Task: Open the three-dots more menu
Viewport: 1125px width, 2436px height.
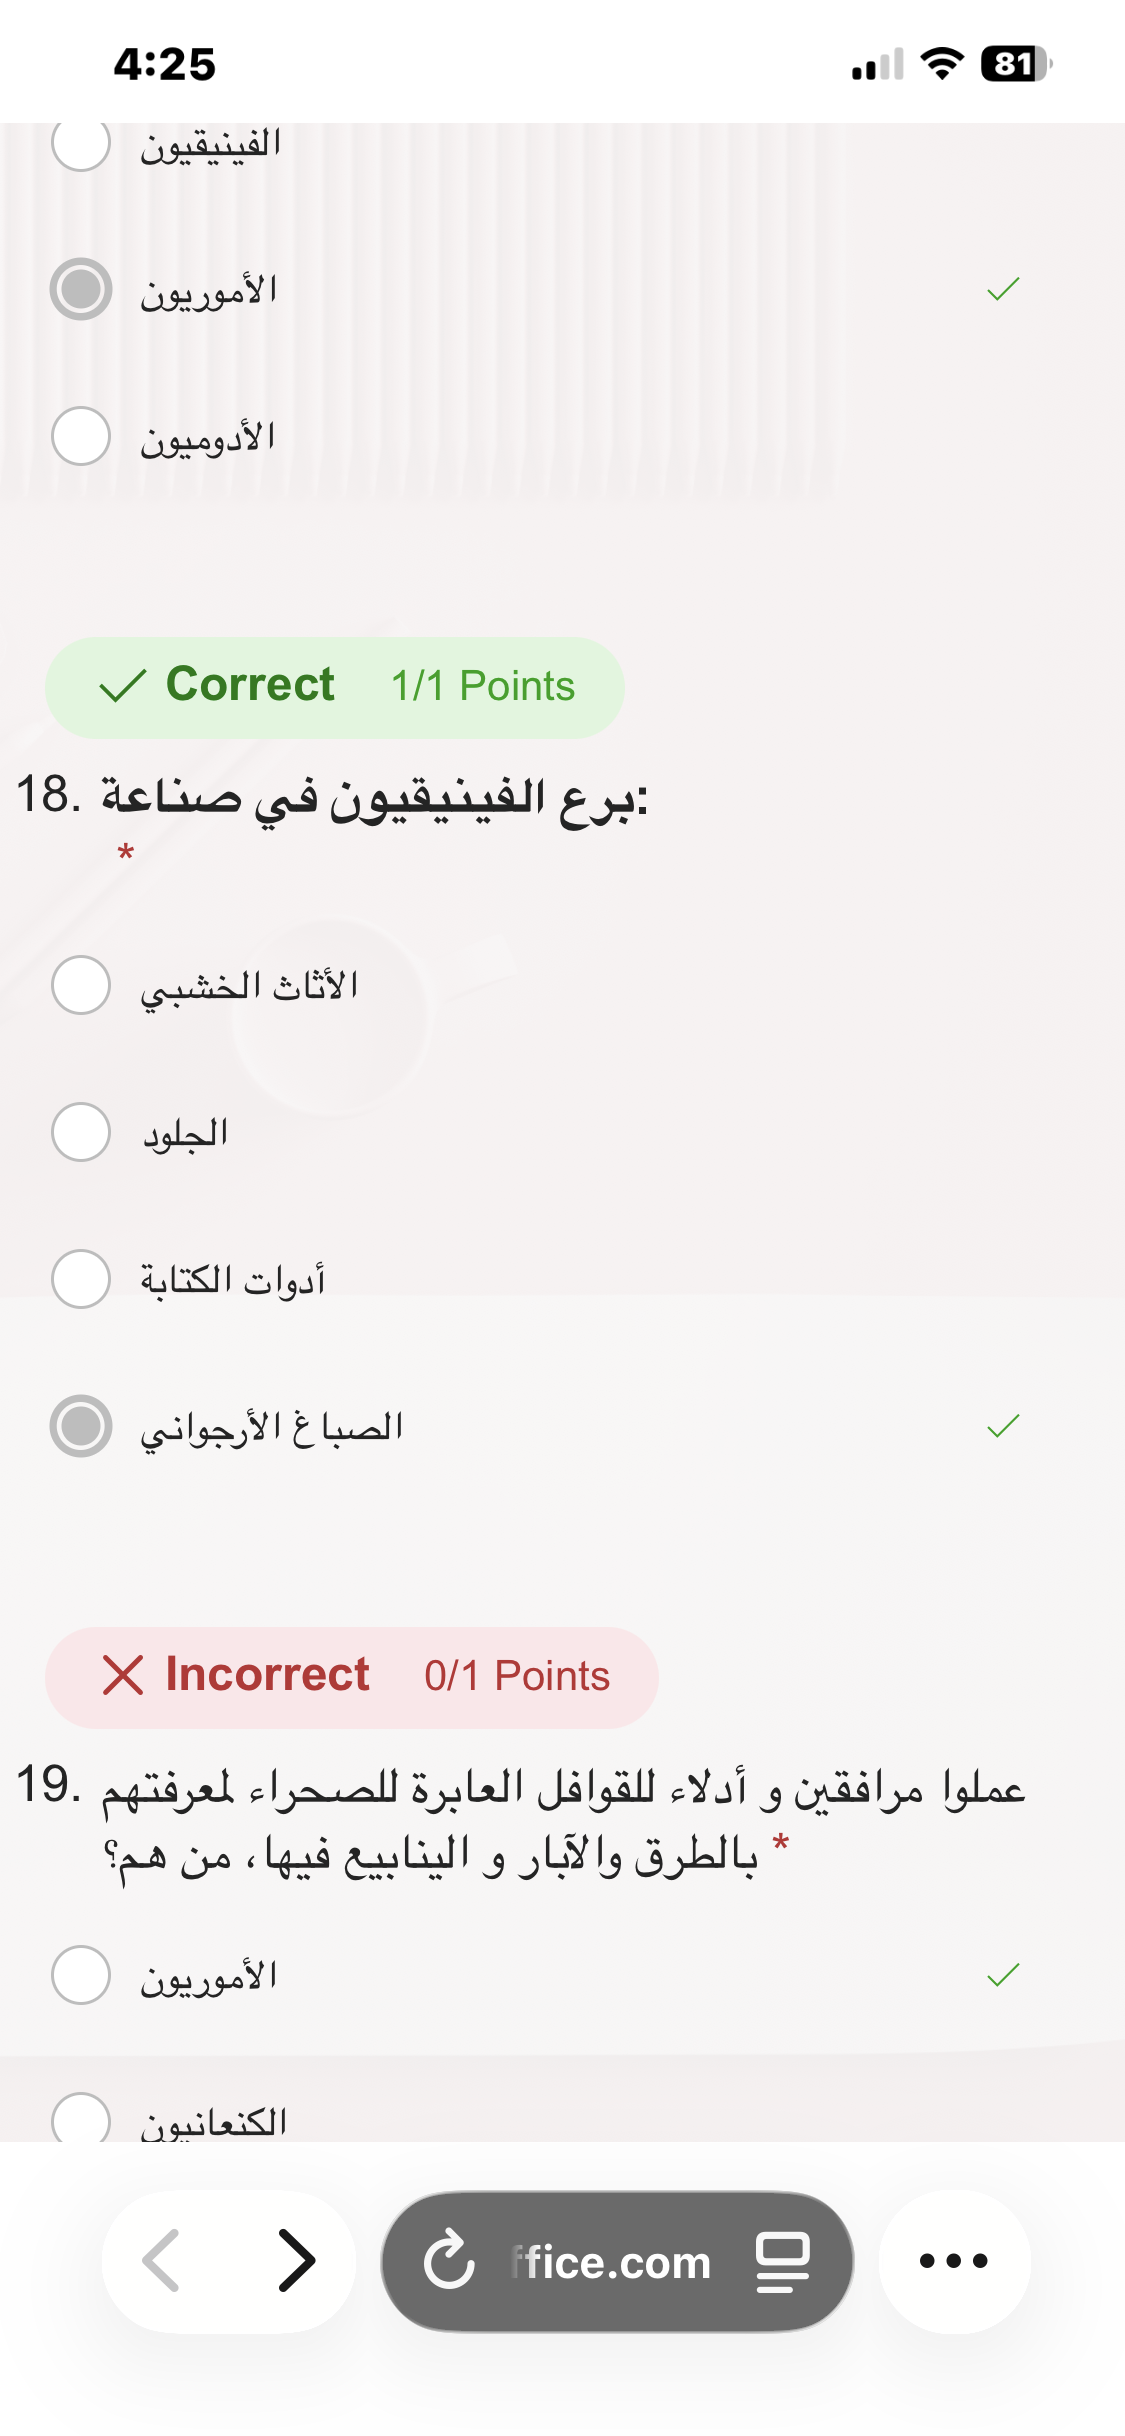Action: coord(953,2260)
